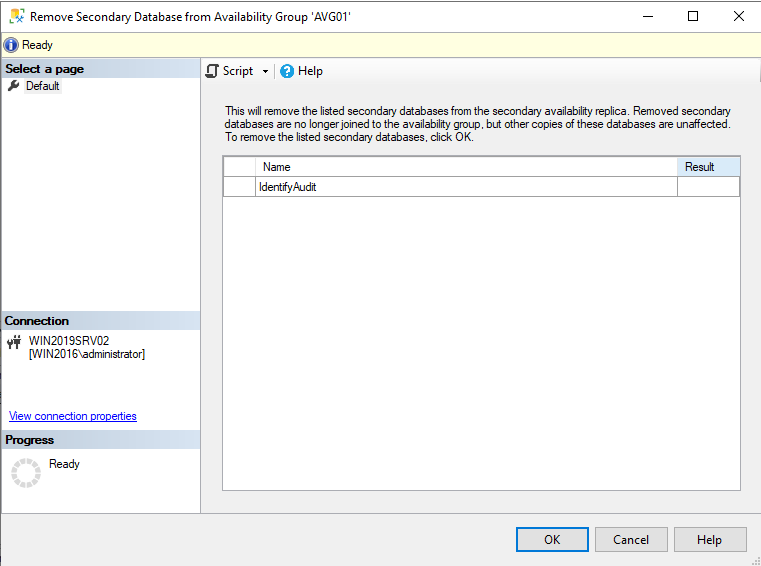This screenshot has width=761, height=566.
Task: Click the wrench icon beside Default
Action: coord(14,85)
